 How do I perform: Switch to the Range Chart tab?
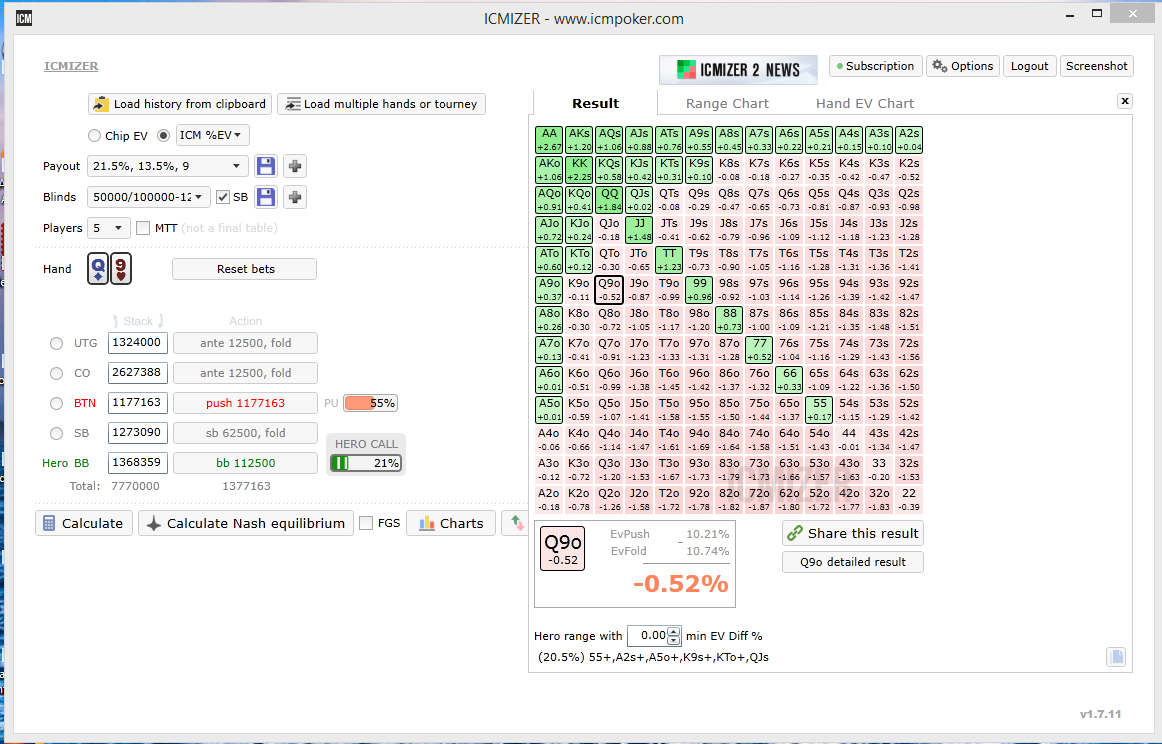point(727,104)
